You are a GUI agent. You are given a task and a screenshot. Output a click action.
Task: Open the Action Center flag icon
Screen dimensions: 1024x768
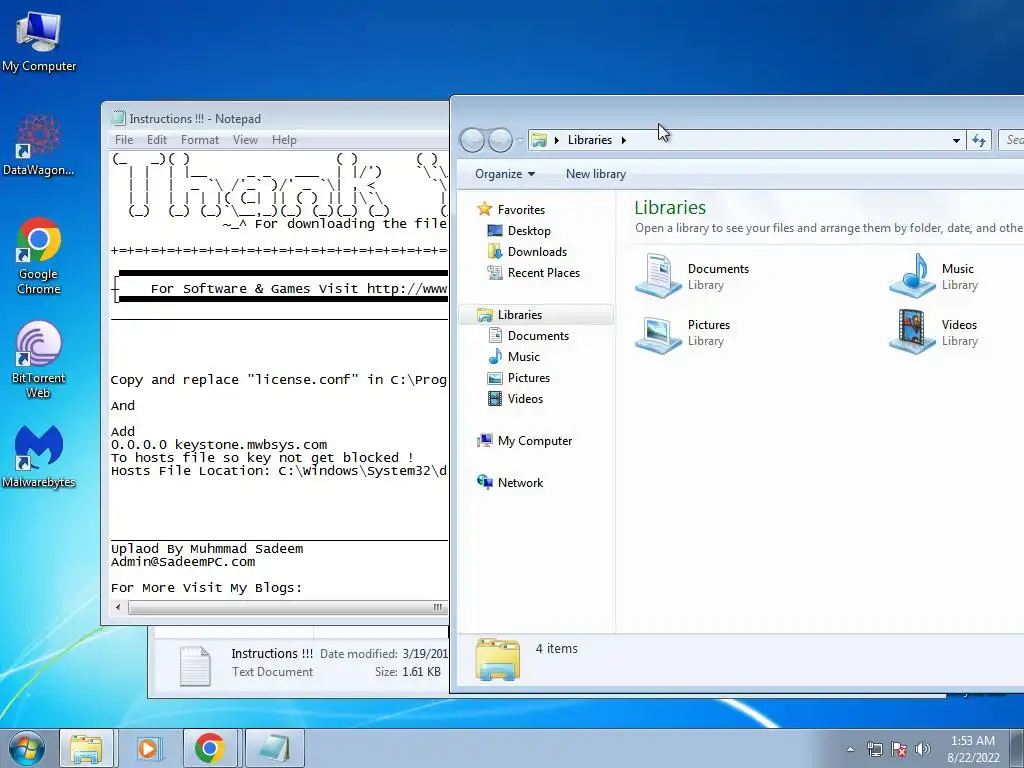(x=899, y=749)
